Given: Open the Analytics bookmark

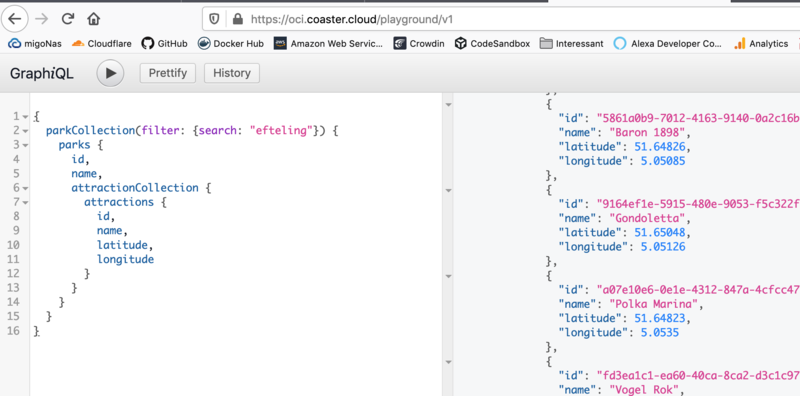Looking at the screenshot, I should click(761, 44).
